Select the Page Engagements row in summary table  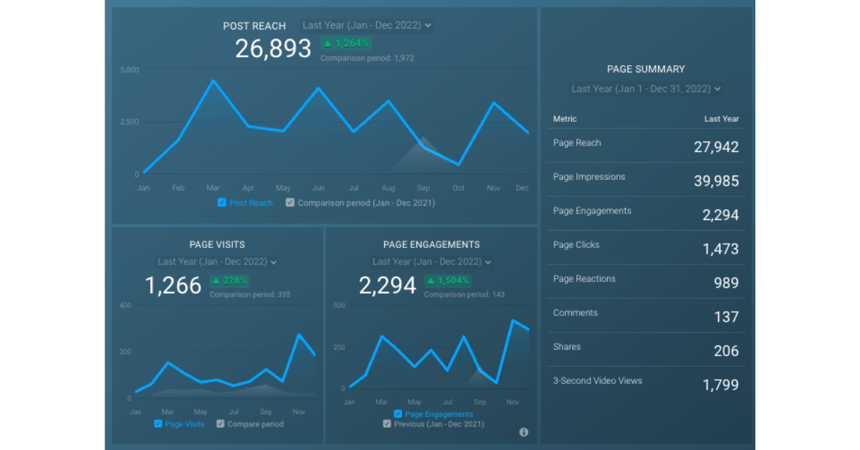pos(646,213)
